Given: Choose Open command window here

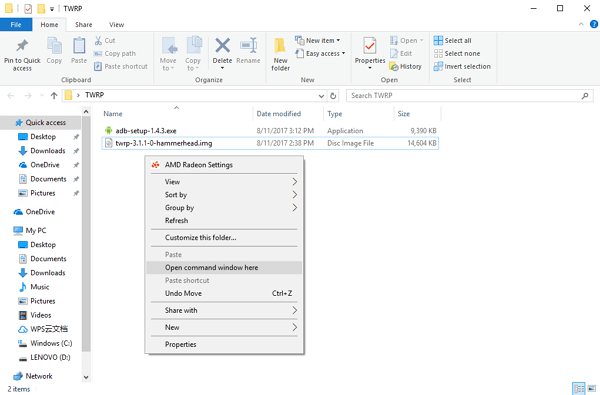Looking at the screenshot, I should [224, 268].
